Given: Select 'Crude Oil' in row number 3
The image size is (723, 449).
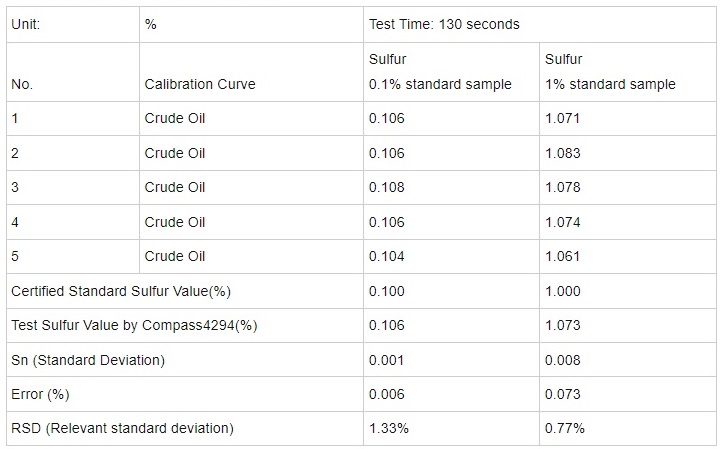Looking at the screenshot, I should point(175,187).
